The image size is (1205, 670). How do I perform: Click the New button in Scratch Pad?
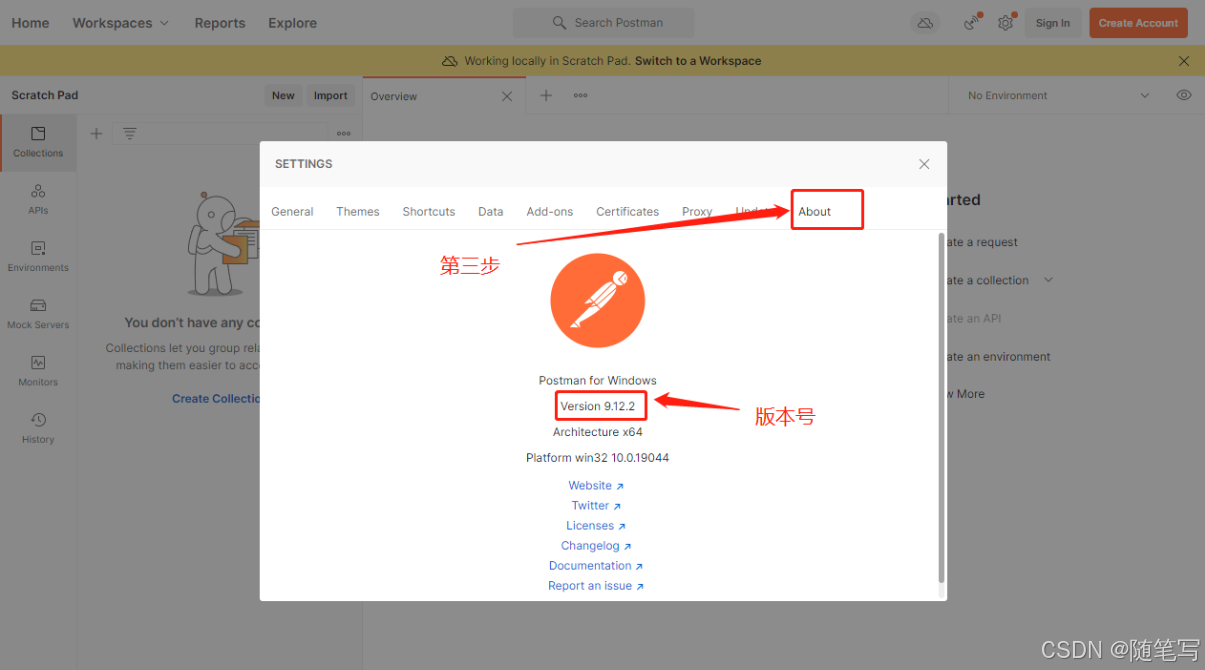[283, 95]
